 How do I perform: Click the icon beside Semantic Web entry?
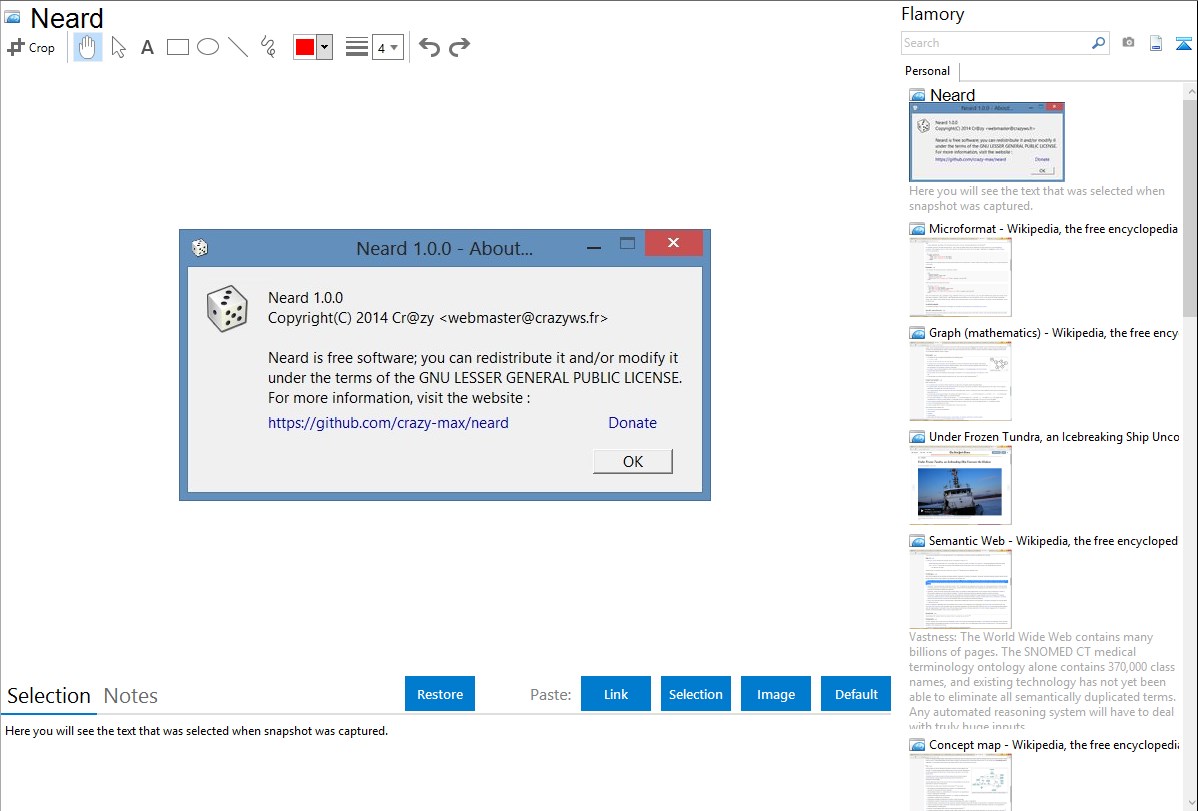(x=917, y=541)
